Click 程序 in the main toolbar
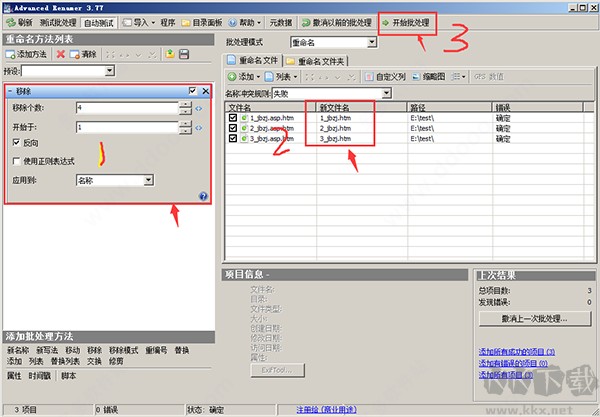This screenshot has width=600, height=417. (x=167, y=23)
